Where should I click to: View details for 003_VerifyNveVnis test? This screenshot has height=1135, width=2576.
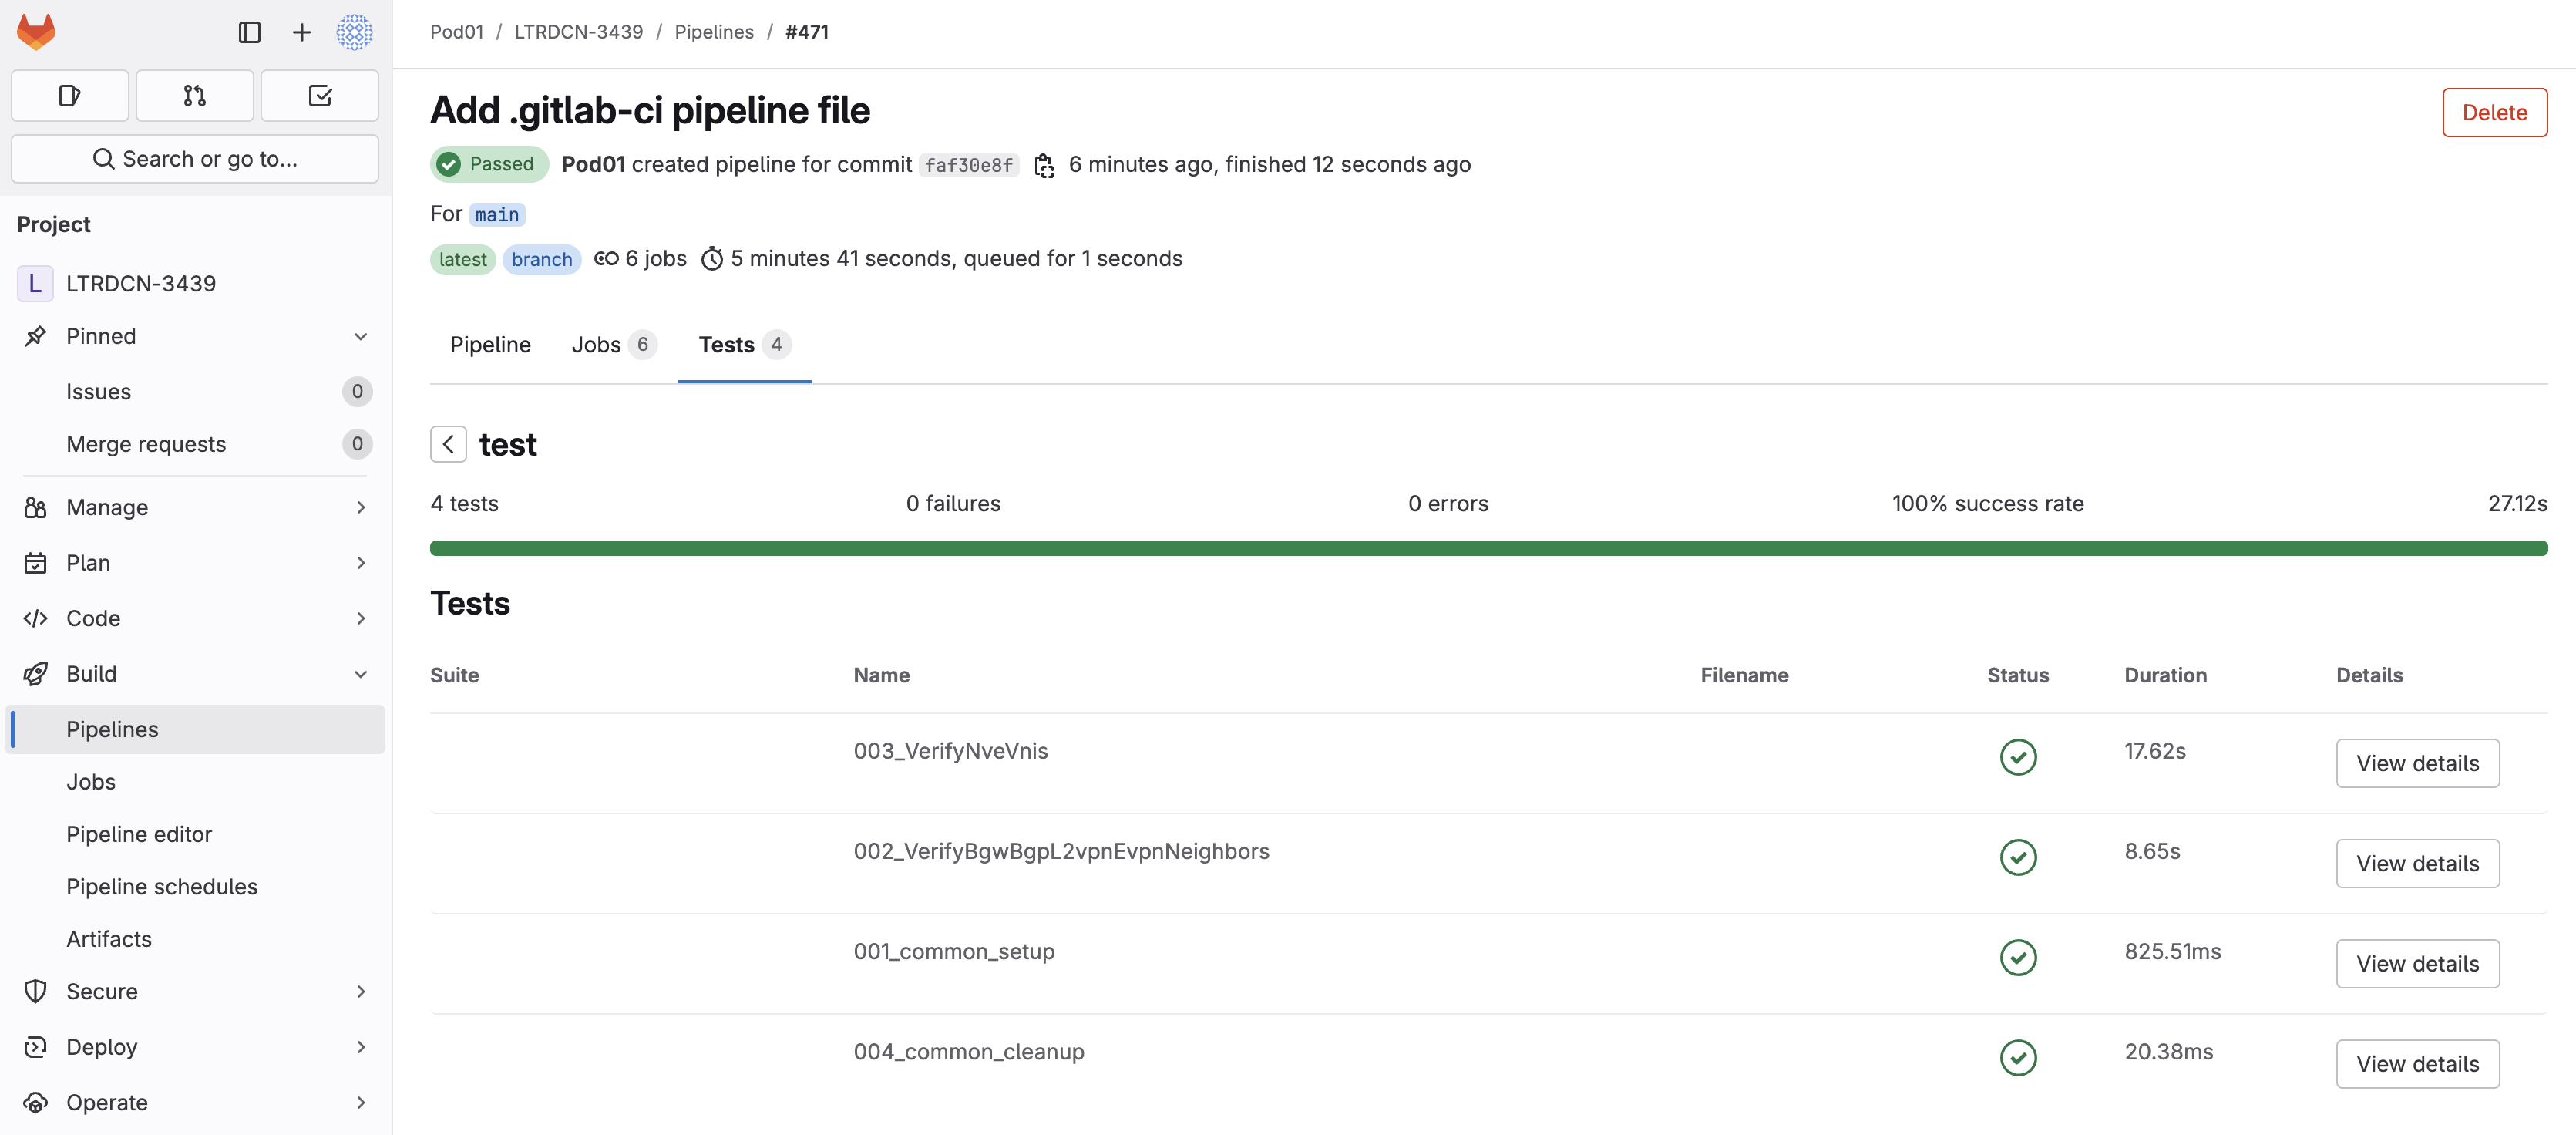pyautogui.click(x=2416, y=763)
